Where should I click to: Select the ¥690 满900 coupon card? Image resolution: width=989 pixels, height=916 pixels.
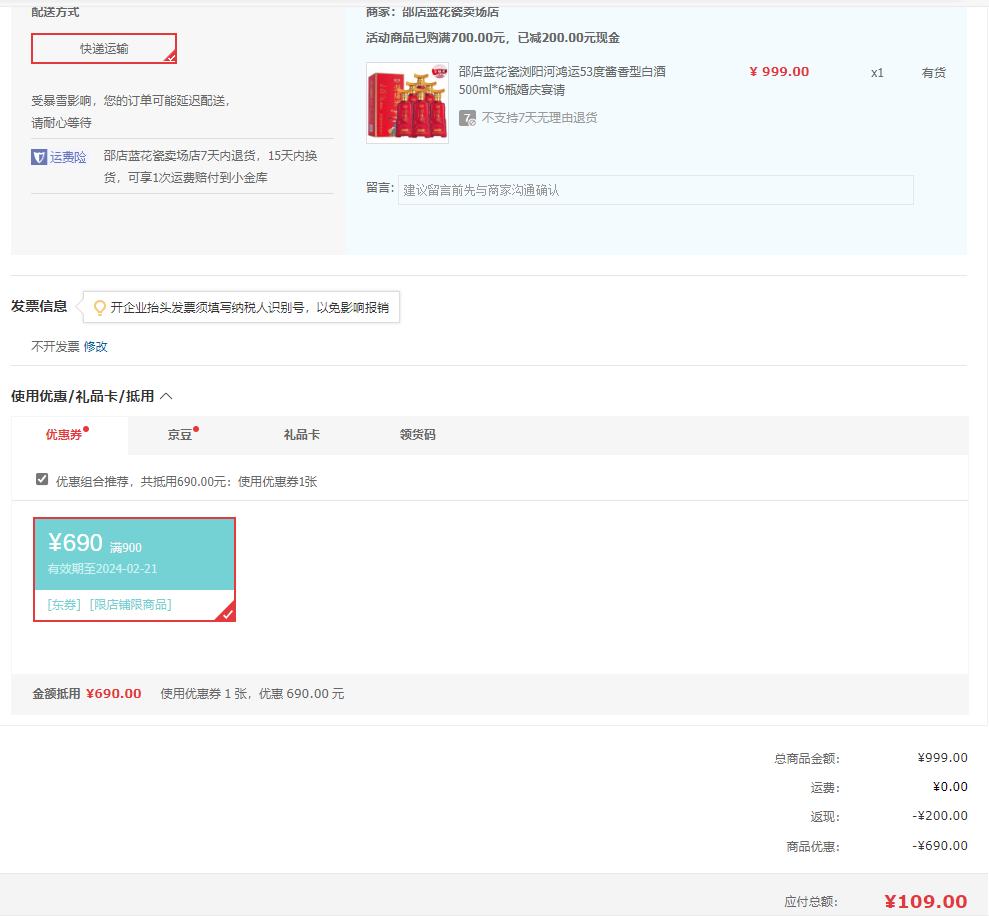[x=134, y=570]
